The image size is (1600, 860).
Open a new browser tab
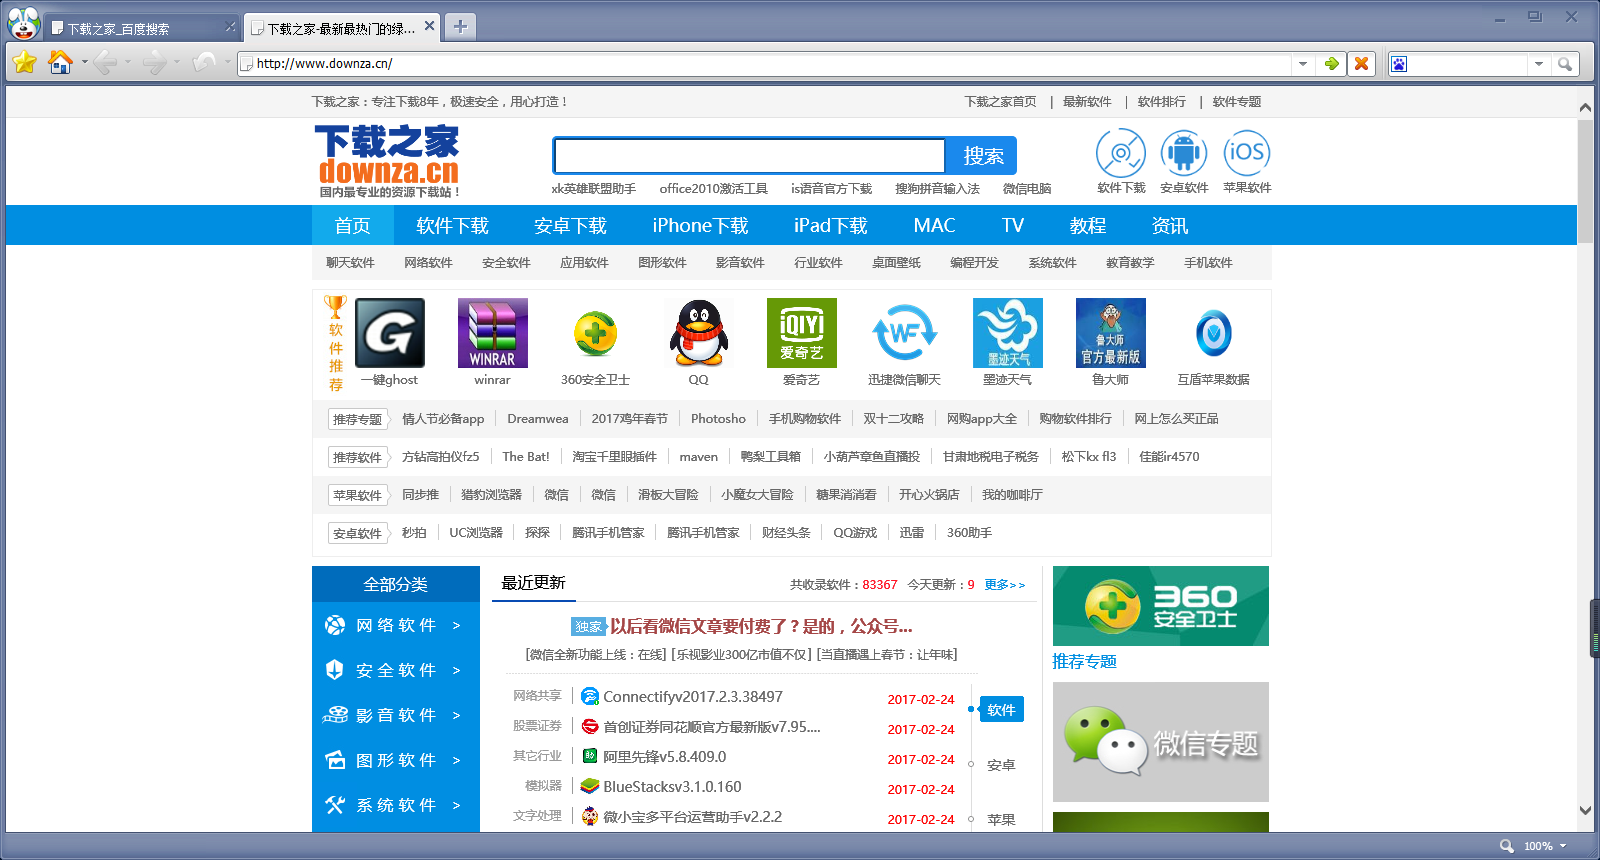[x=460, y=27]
